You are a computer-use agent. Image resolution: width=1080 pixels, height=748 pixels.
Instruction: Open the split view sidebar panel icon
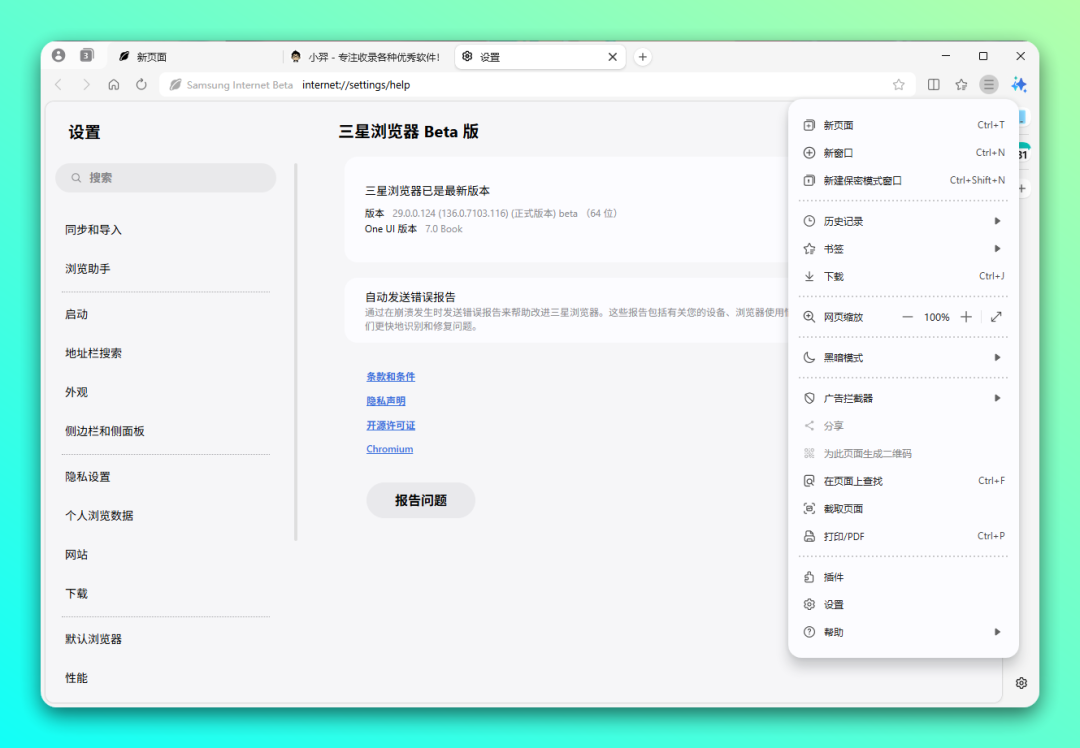tap(933, 85)
